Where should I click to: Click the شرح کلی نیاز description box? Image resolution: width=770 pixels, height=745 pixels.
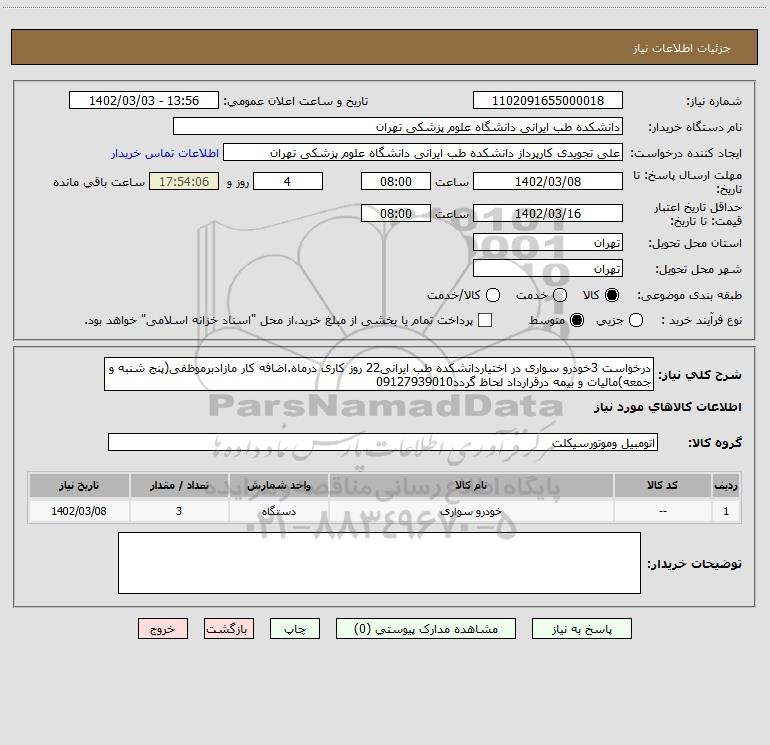(x=379, y=375)
